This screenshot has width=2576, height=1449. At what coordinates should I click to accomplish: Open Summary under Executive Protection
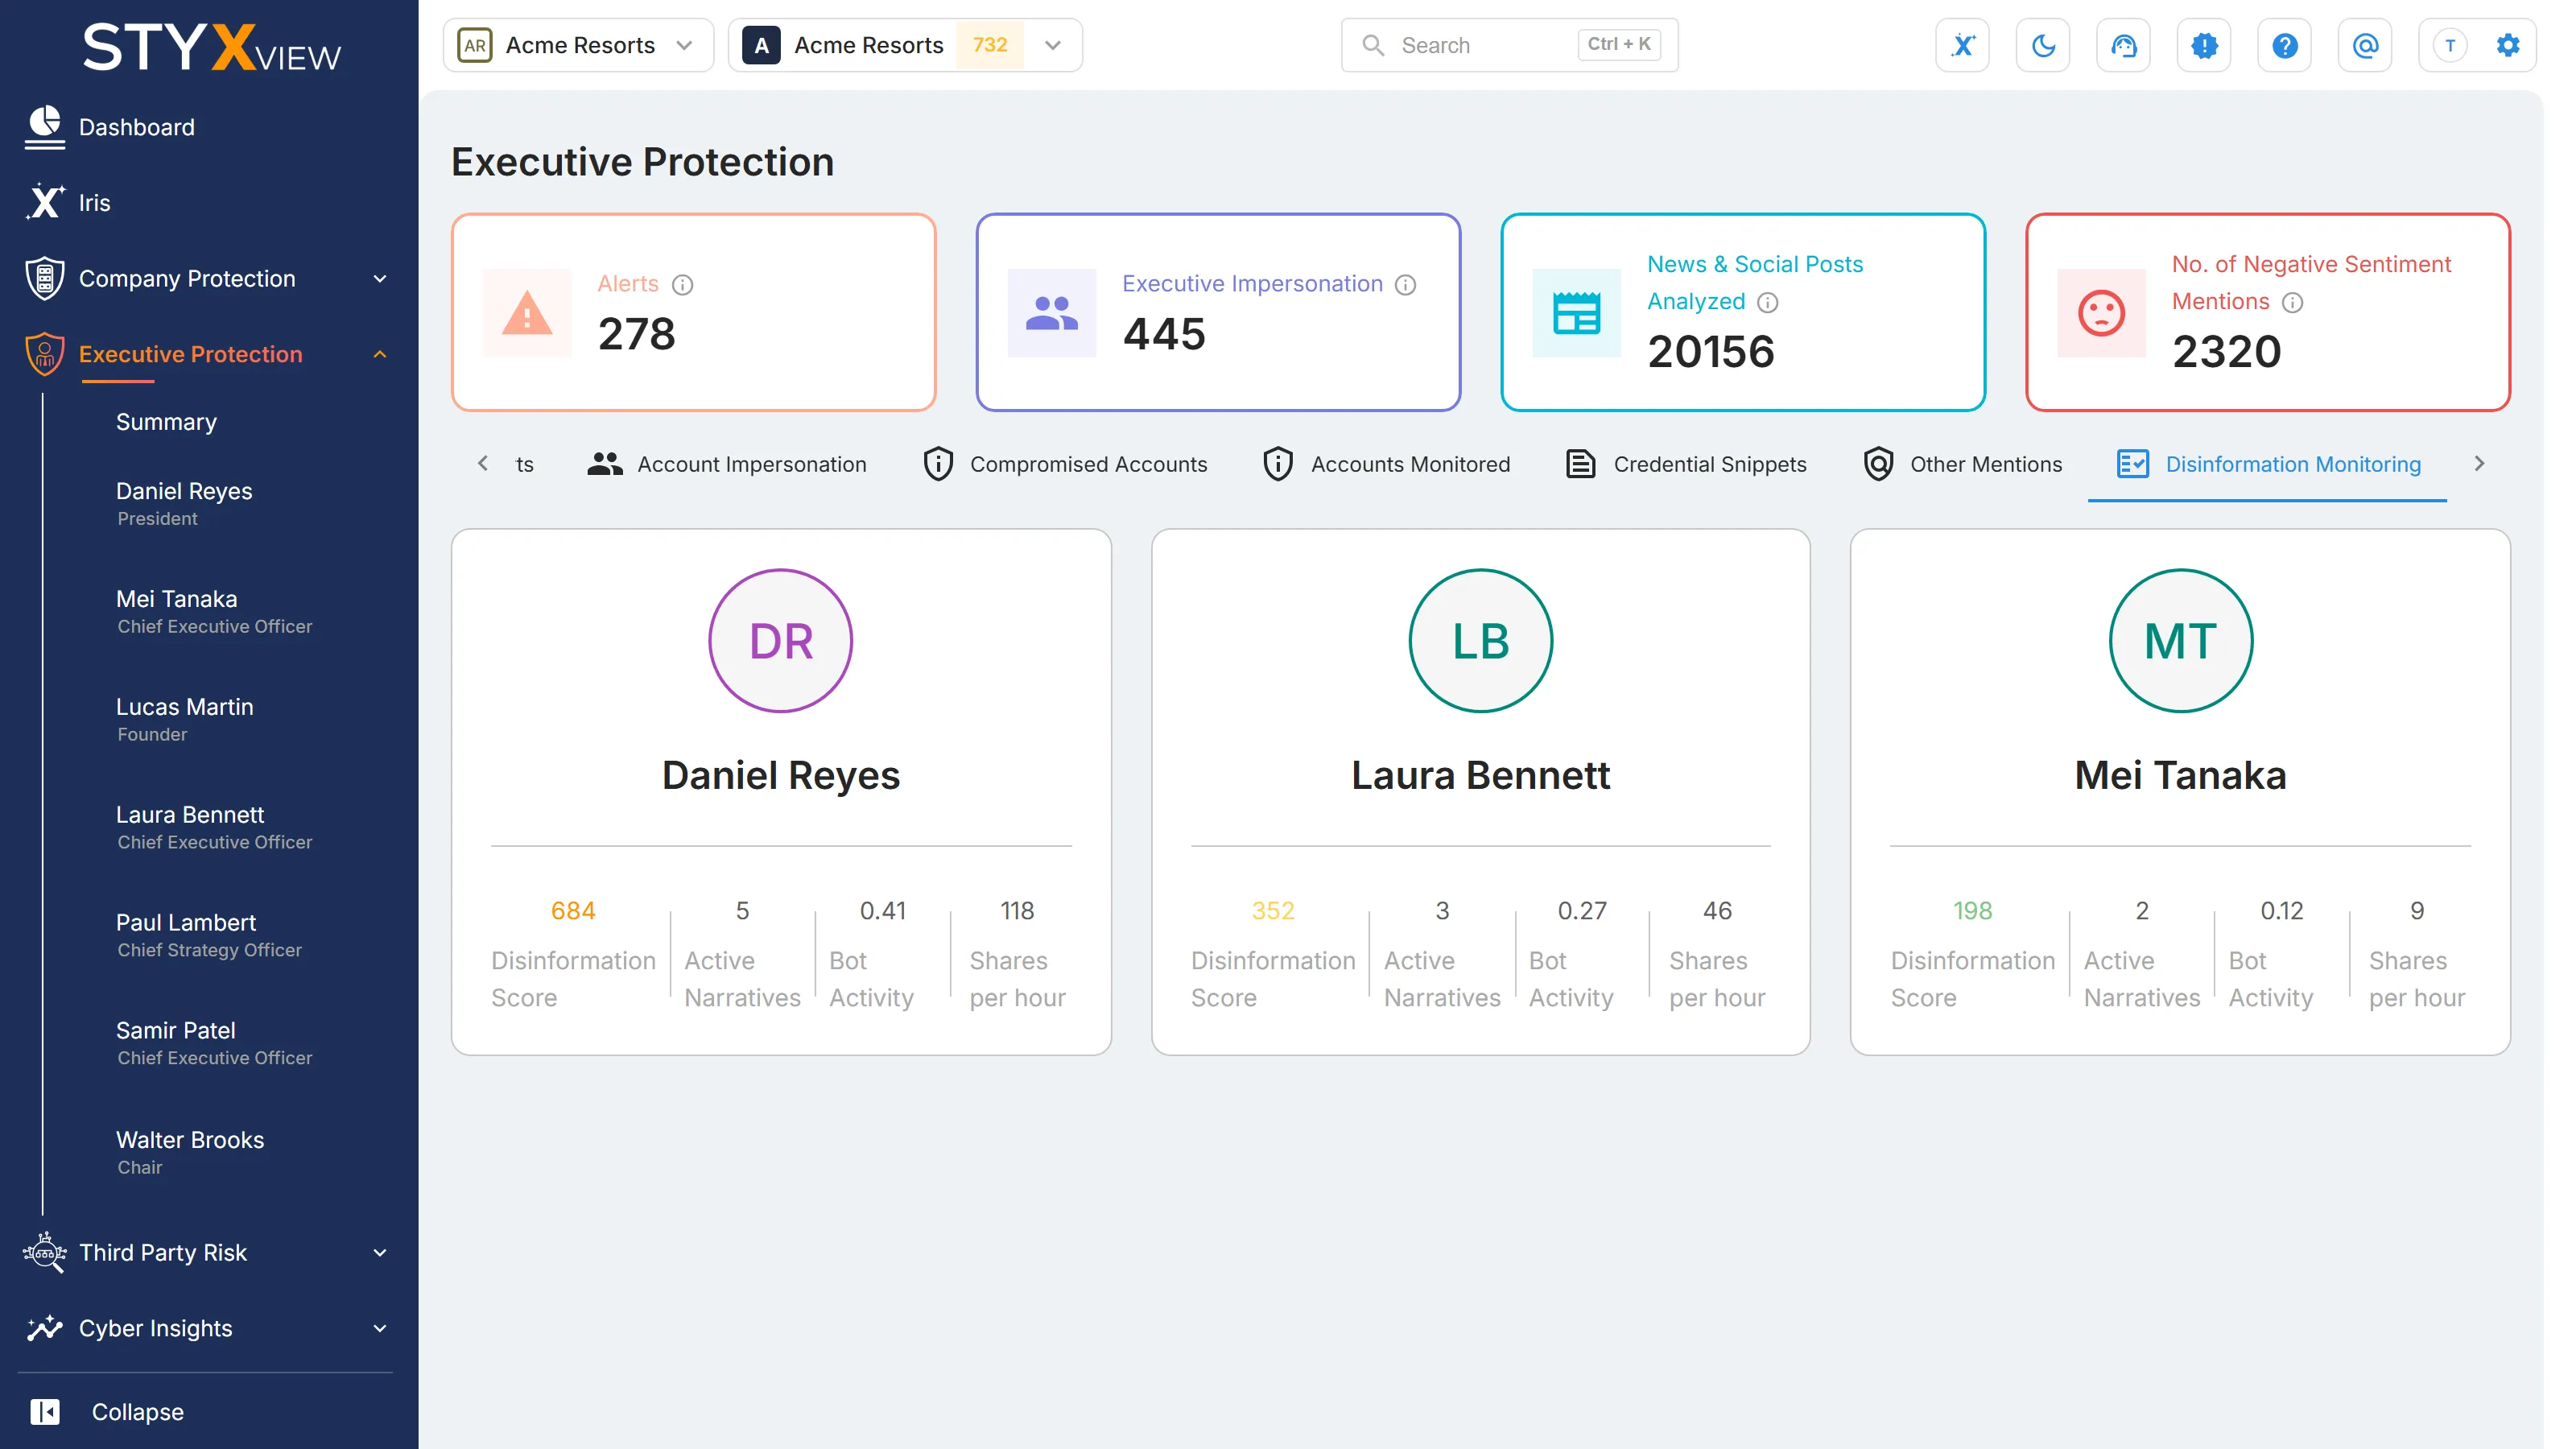coord(166,422)
